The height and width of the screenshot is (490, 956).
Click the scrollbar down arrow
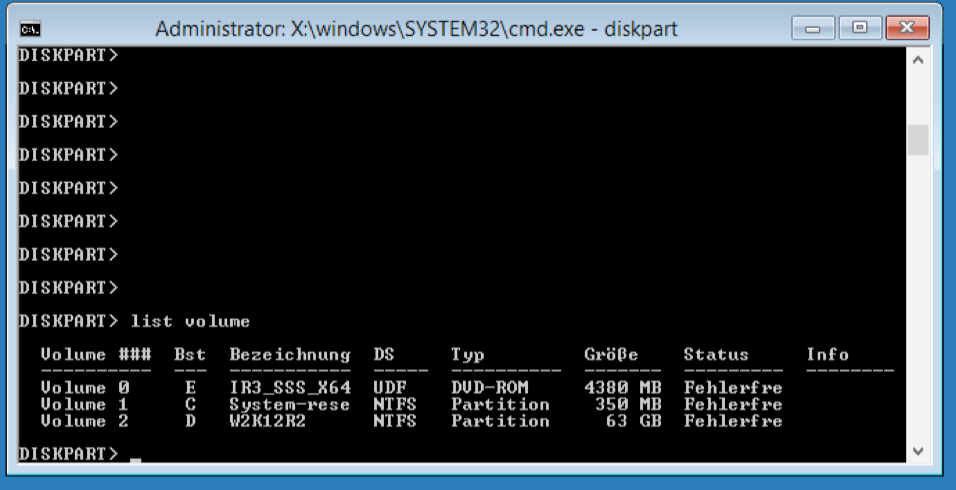point(918,451)
